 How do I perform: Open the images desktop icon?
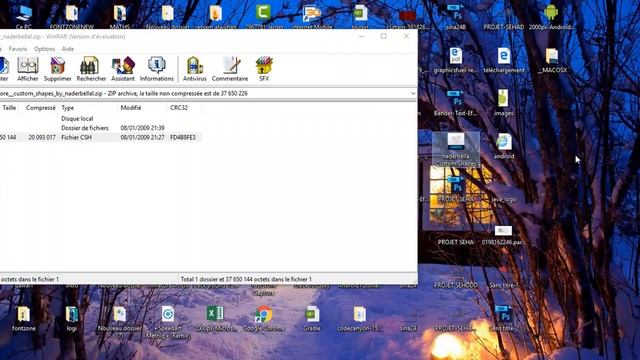[x=504, y=103]
